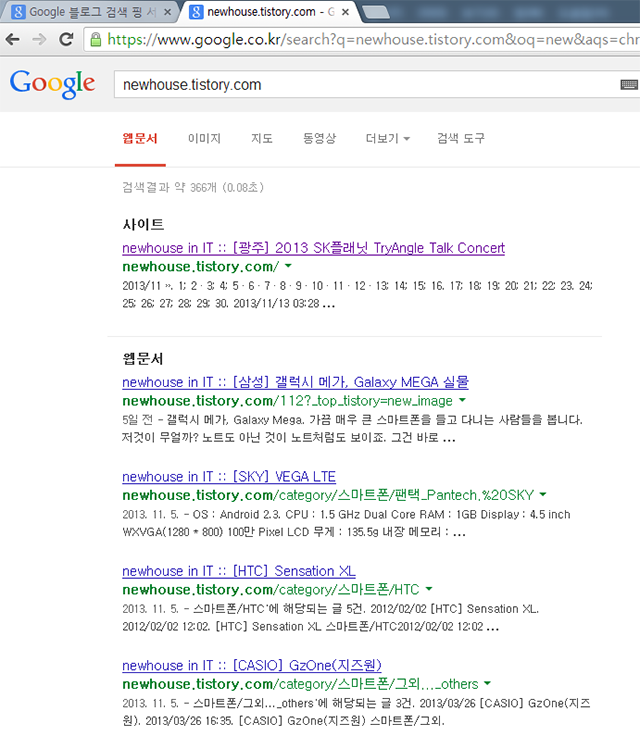Click the 검색결과 약 366개 count text
640x736 pixels.
(x=193, y=188)
